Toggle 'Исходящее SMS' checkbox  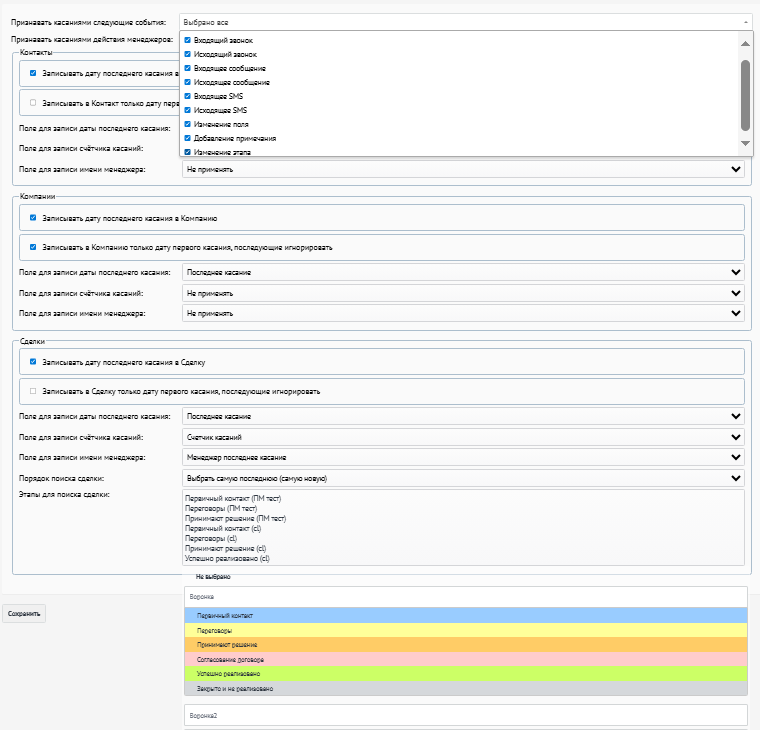coord(188,110)
